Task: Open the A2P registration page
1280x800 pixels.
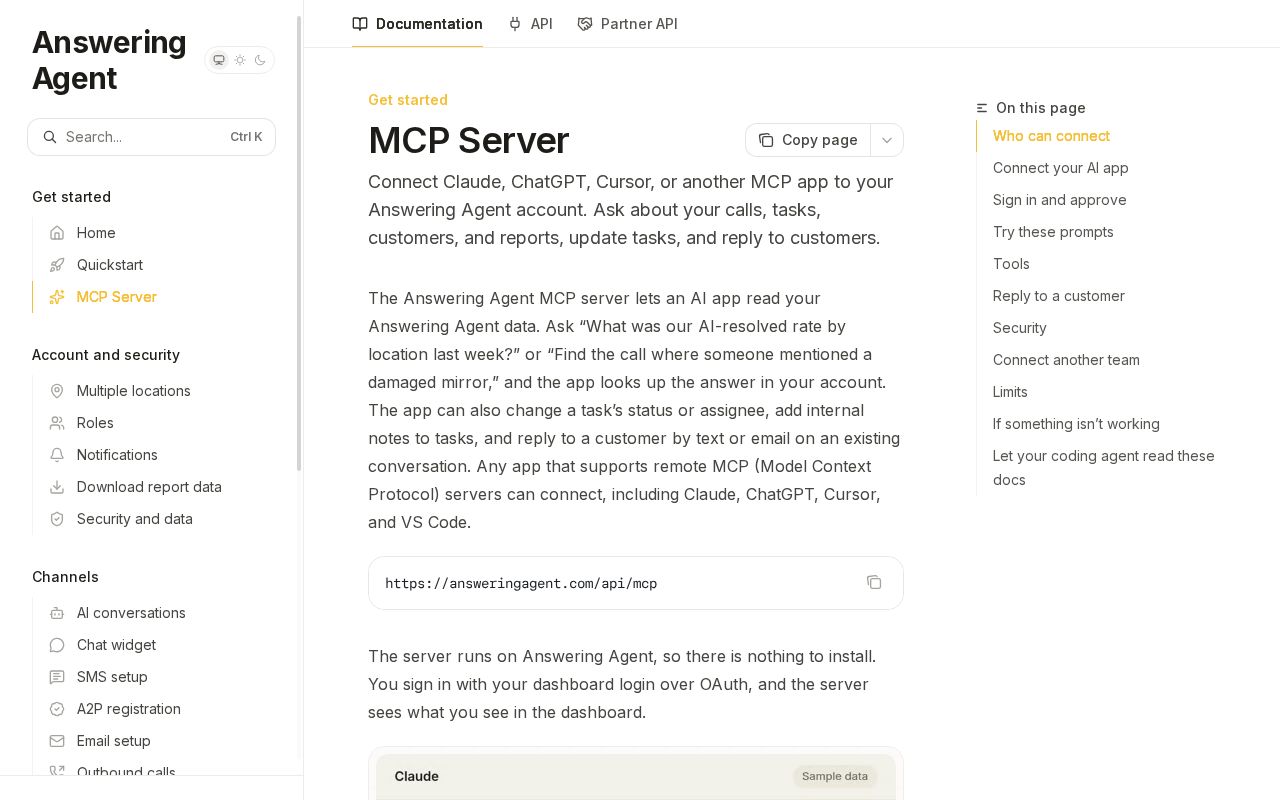Action: coord(155,709)
